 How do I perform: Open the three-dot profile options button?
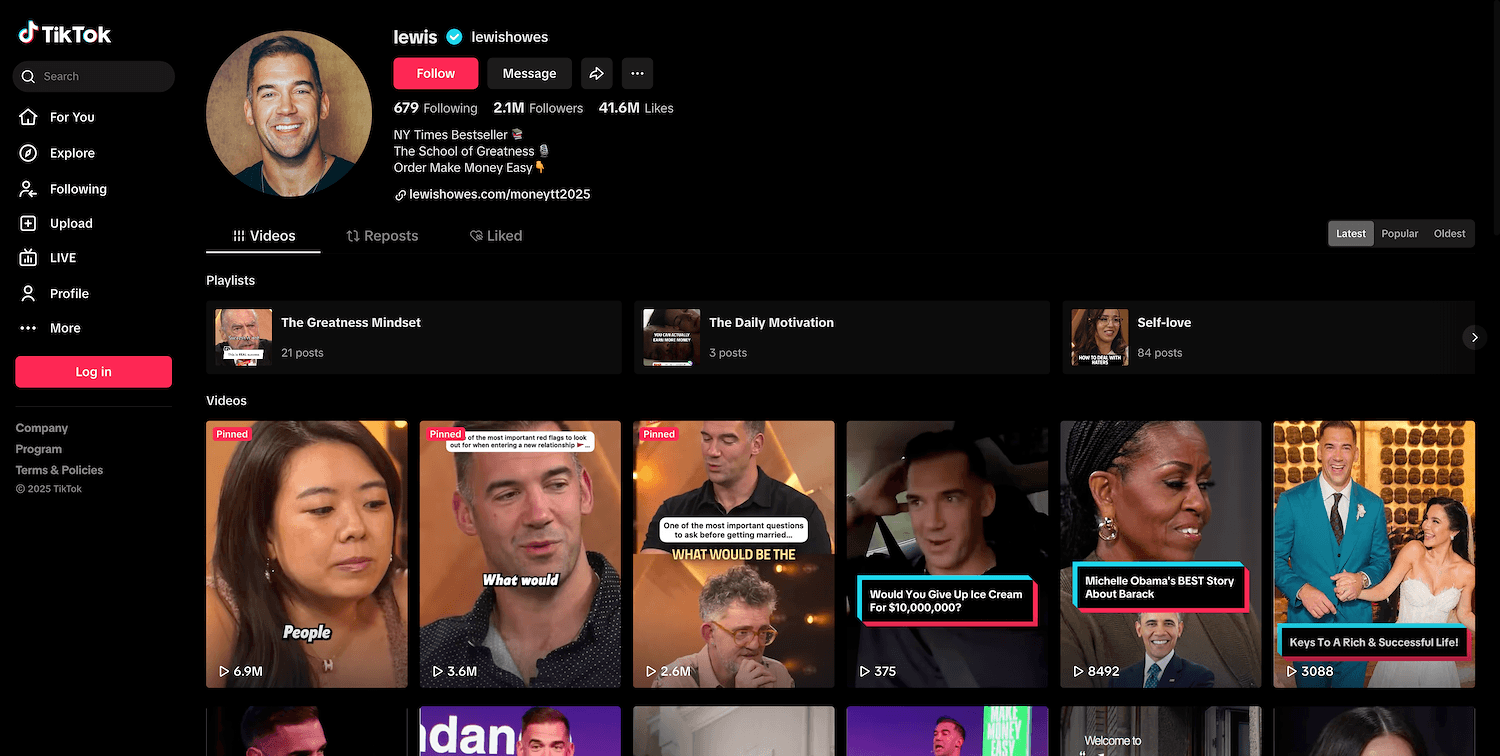point(637,73)
